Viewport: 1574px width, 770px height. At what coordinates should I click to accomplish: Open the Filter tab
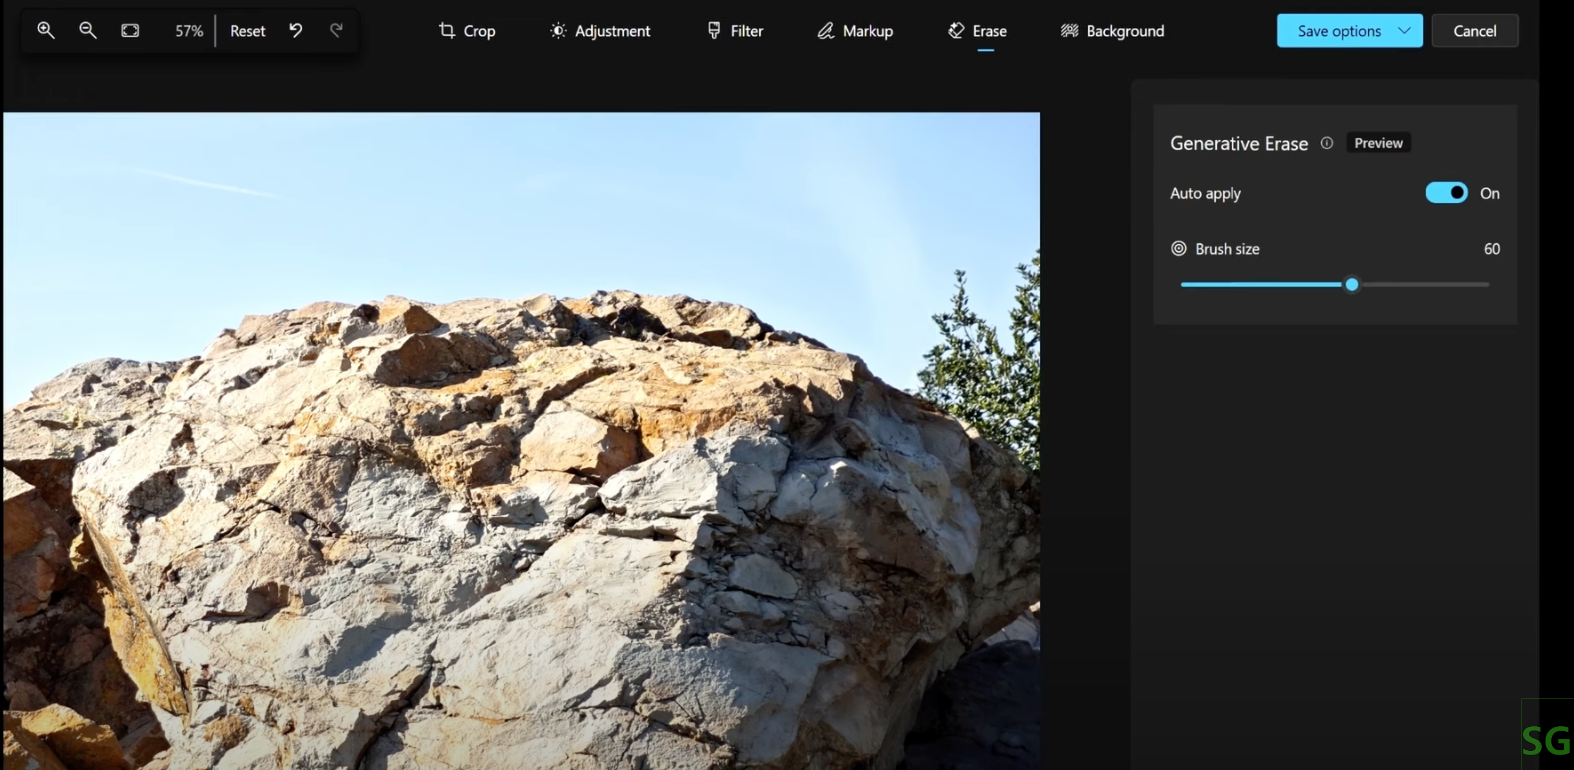point(735,31)
